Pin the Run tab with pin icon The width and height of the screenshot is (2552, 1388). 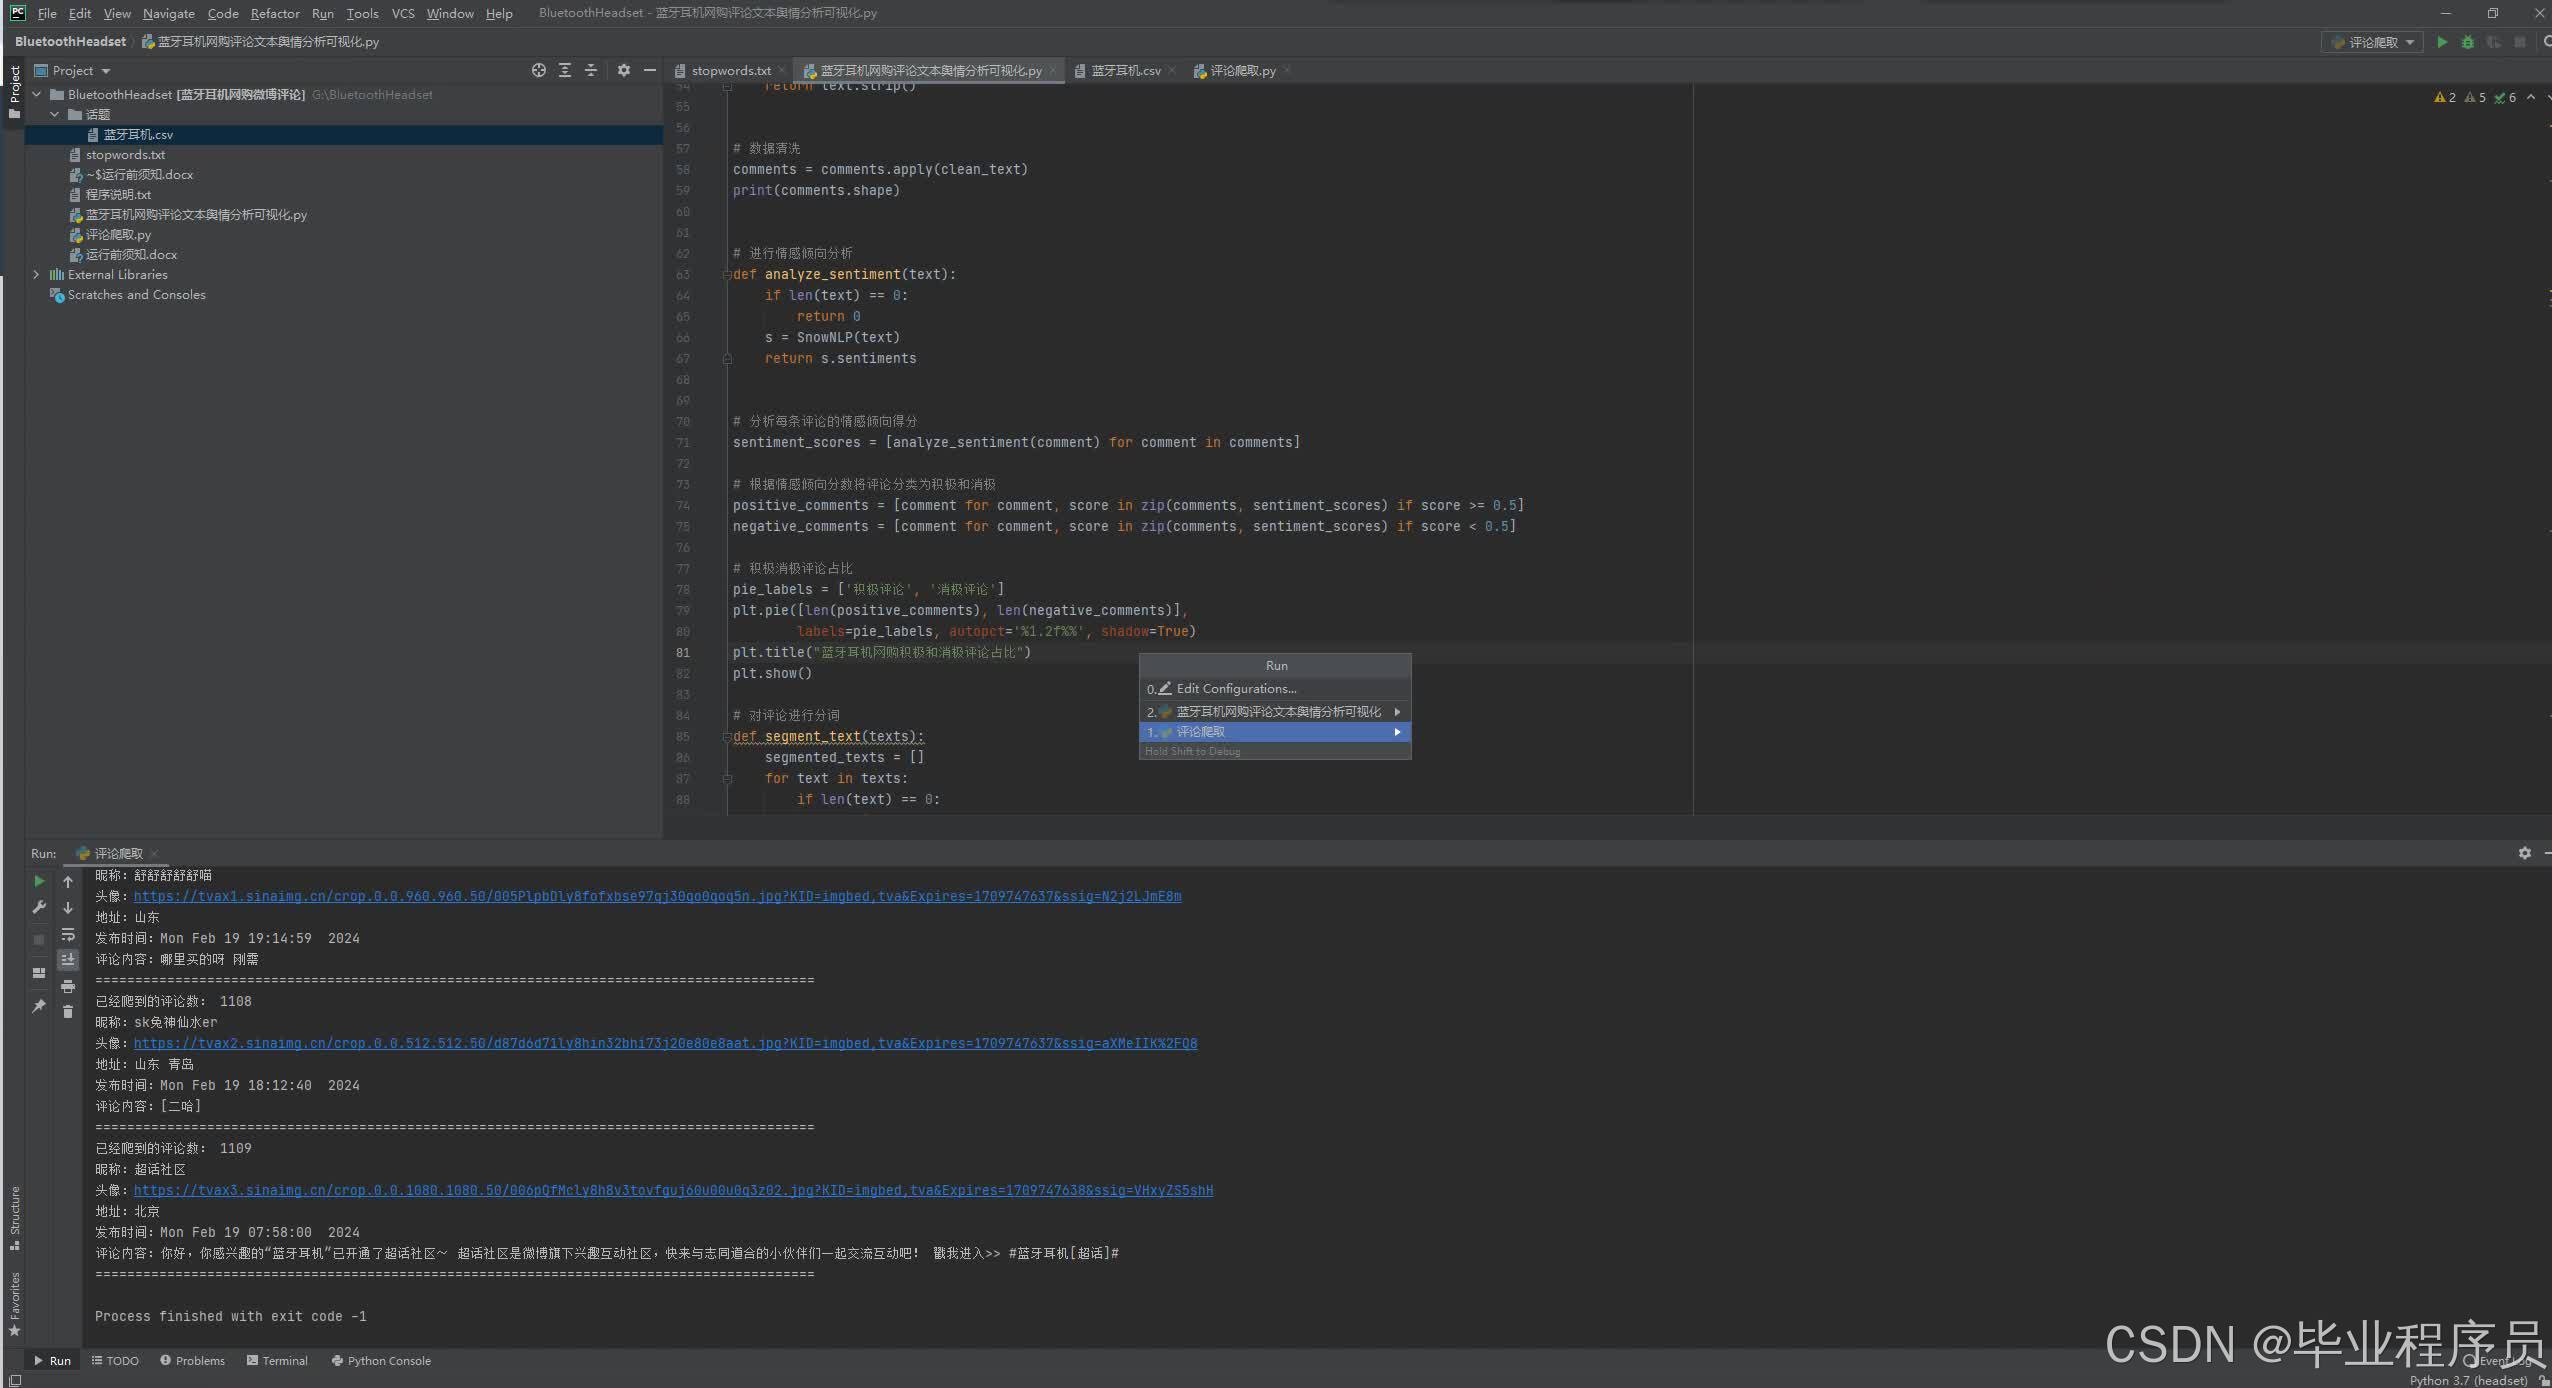click(x=38, y=1006)
